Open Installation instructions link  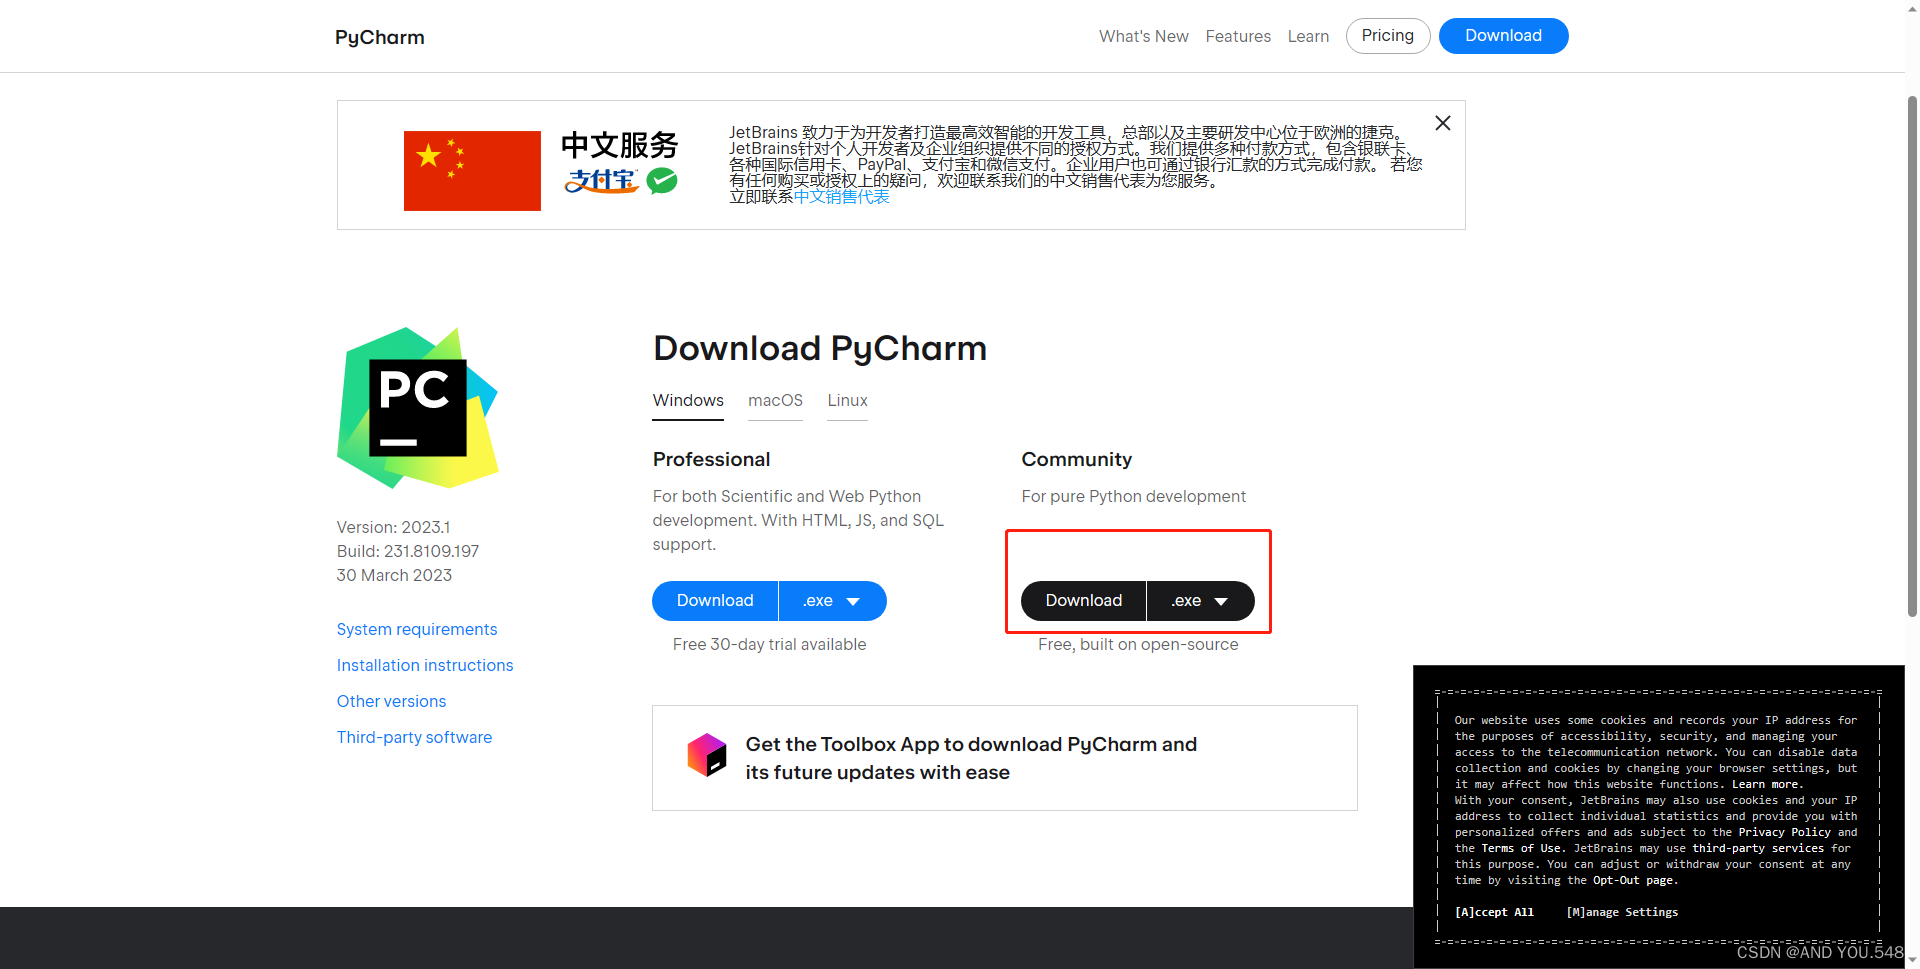tap(425, 665)
